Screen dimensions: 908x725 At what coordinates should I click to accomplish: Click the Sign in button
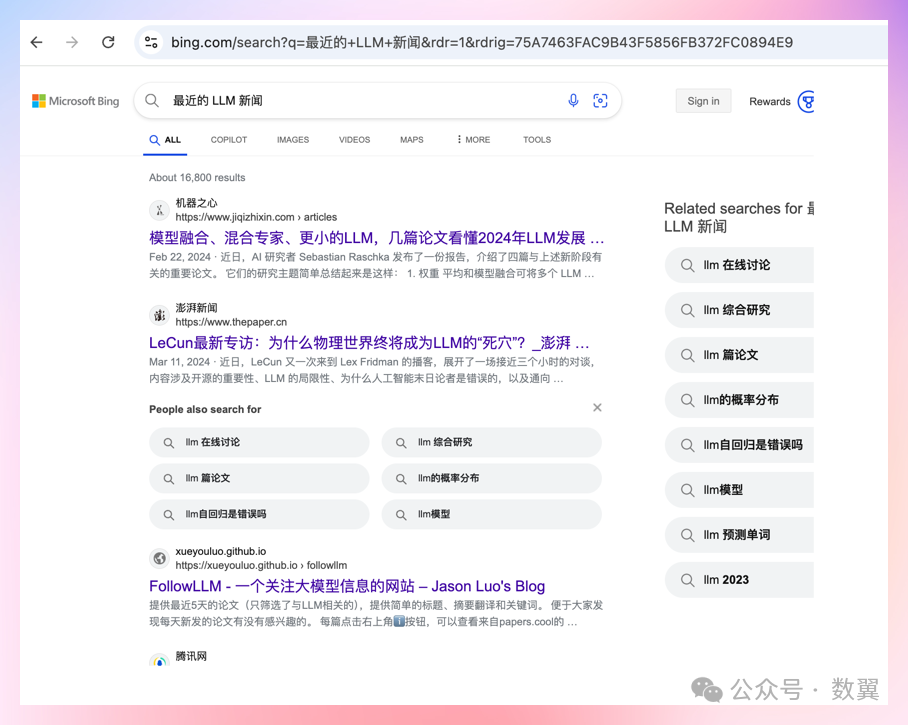[704, 101]
